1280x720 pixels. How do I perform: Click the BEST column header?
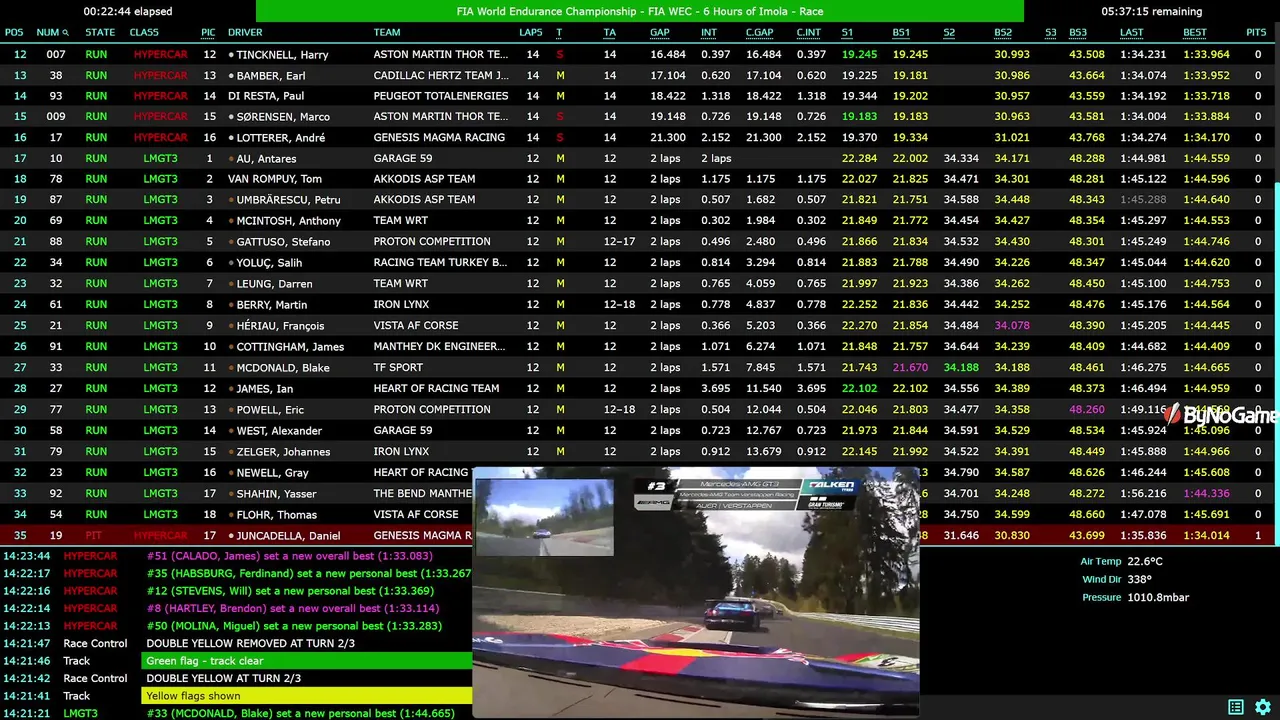[1195, 32]
